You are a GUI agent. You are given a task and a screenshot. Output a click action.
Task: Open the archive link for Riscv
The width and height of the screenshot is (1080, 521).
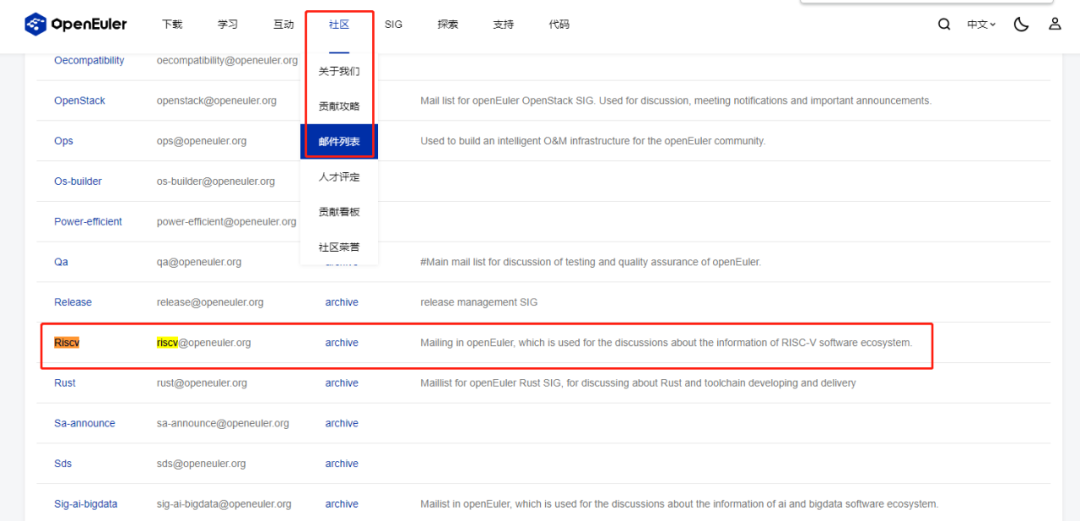pyautogui.click(x=341, y=342)
